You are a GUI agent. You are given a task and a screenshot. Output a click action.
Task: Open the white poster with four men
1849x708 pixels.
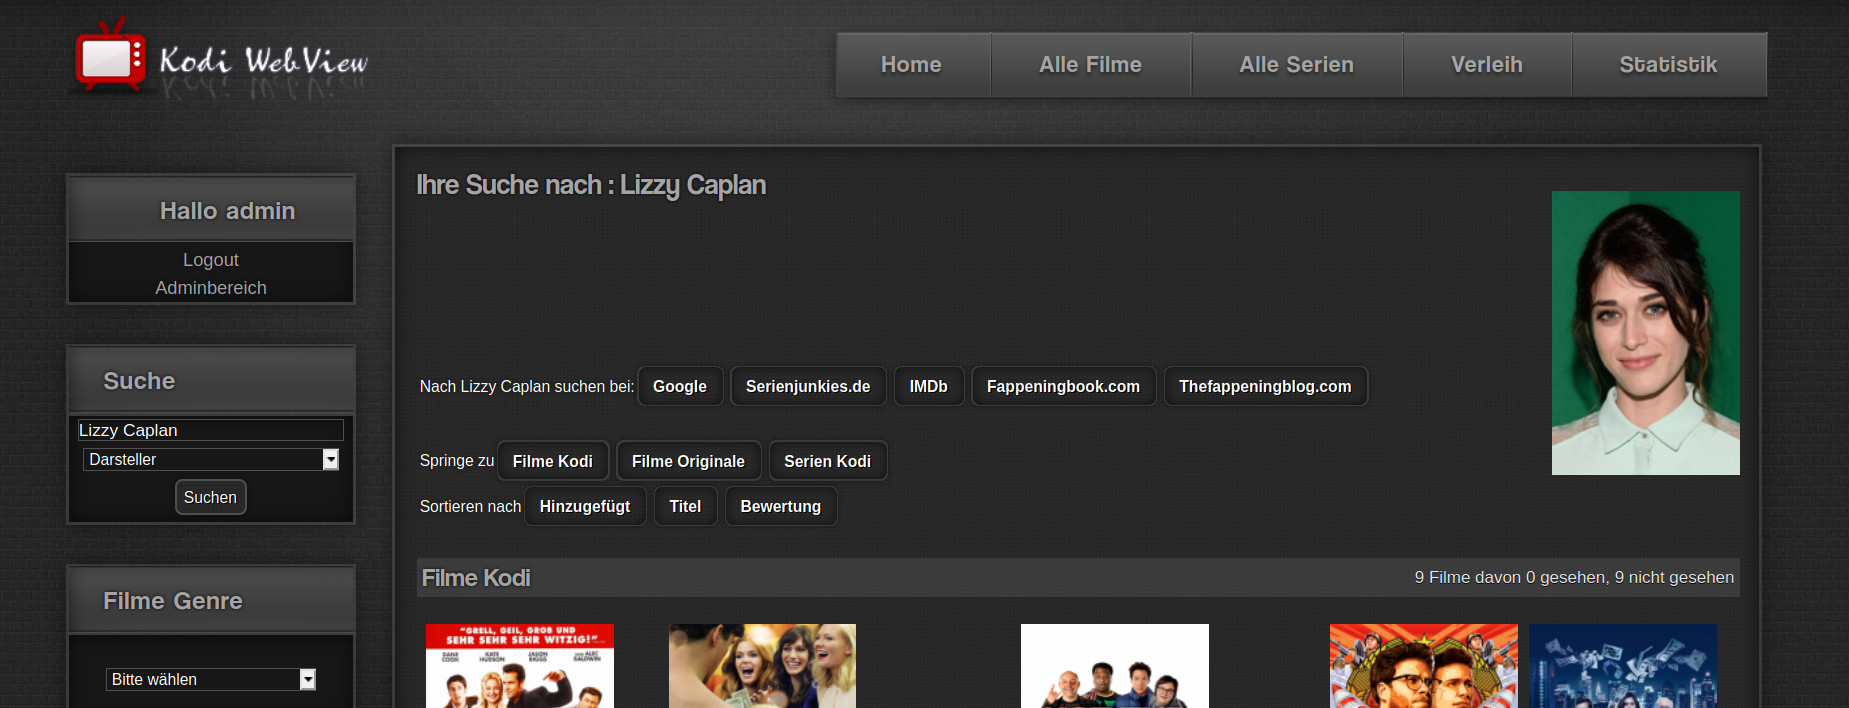[x=1115, y=666]
